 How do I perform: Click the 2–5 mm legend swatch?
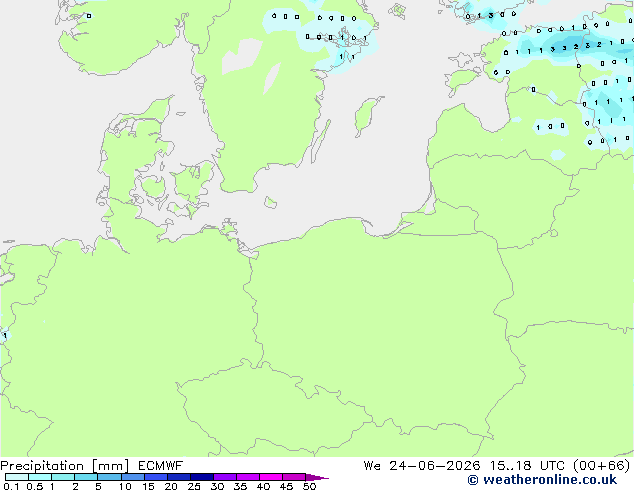click(86, 477)
